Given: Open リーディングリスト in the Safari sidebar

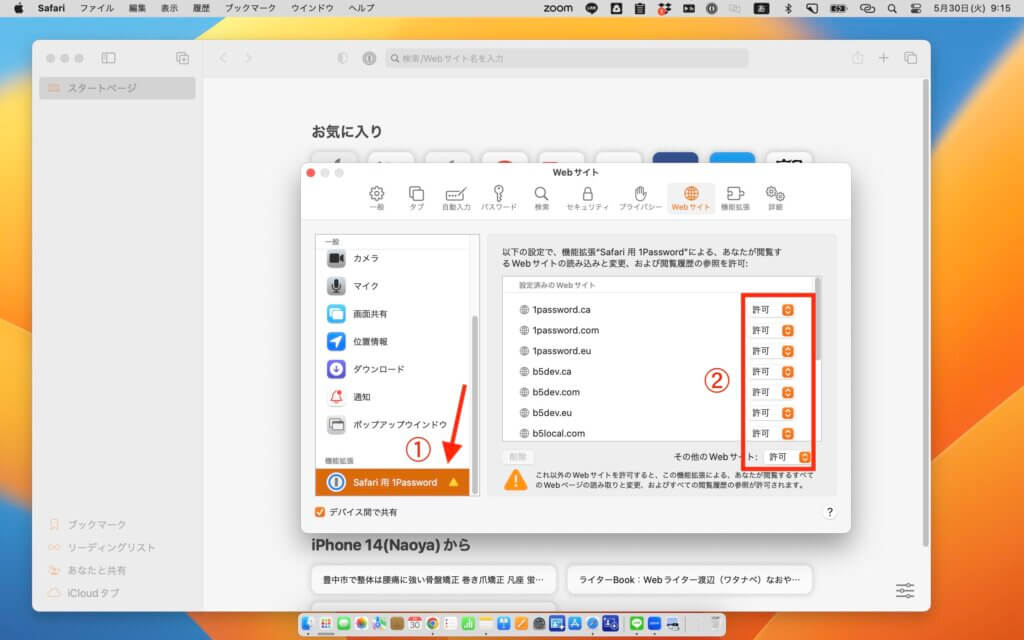Looking at the screenshot, I should (102, 547).
